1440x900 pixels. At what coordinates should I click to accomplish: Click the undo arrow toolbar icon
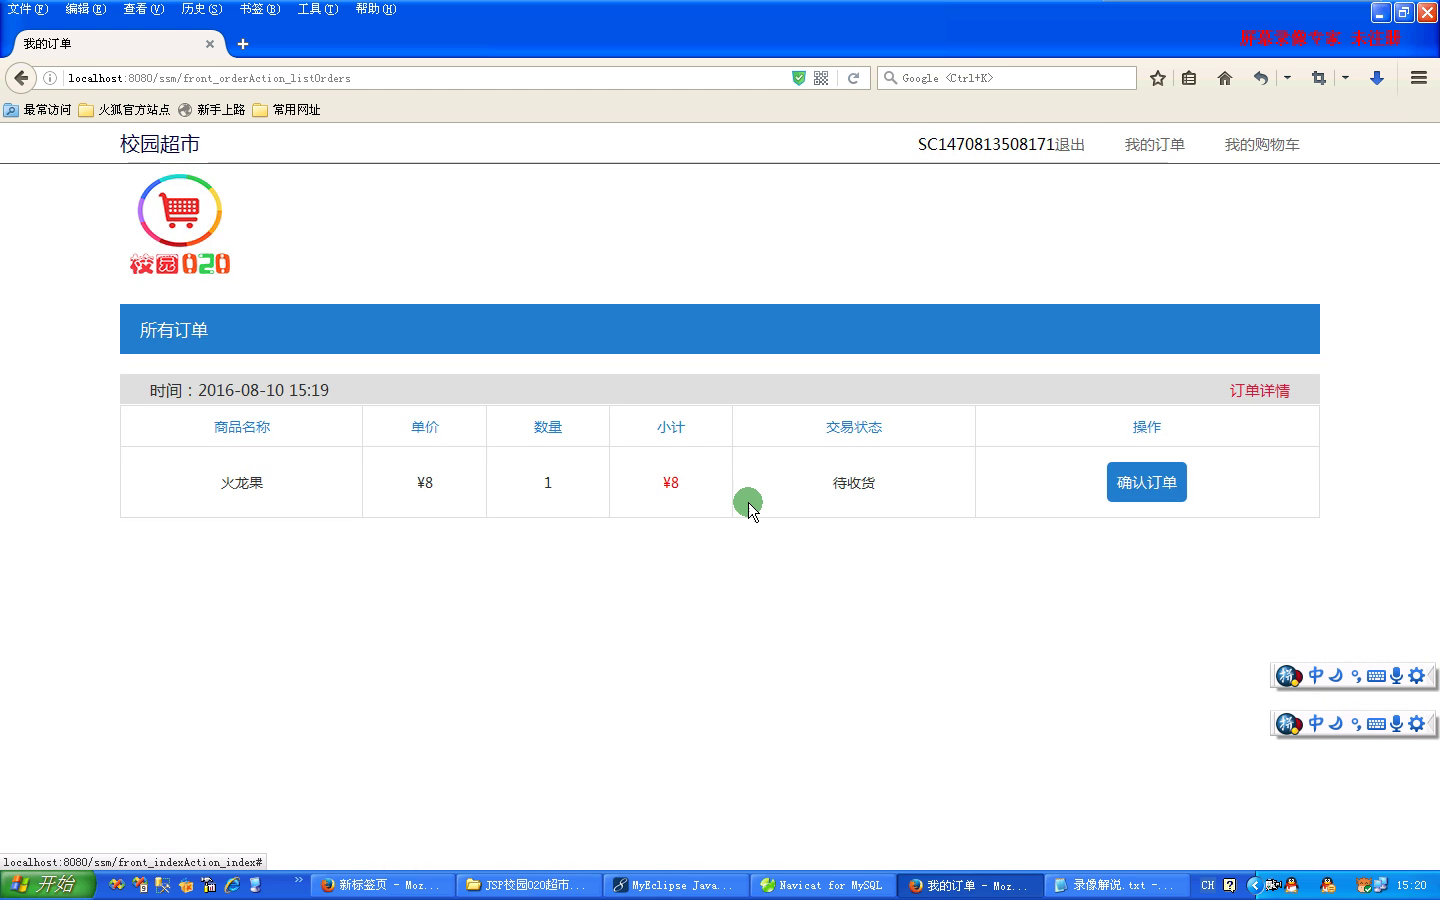[1261, 78]
